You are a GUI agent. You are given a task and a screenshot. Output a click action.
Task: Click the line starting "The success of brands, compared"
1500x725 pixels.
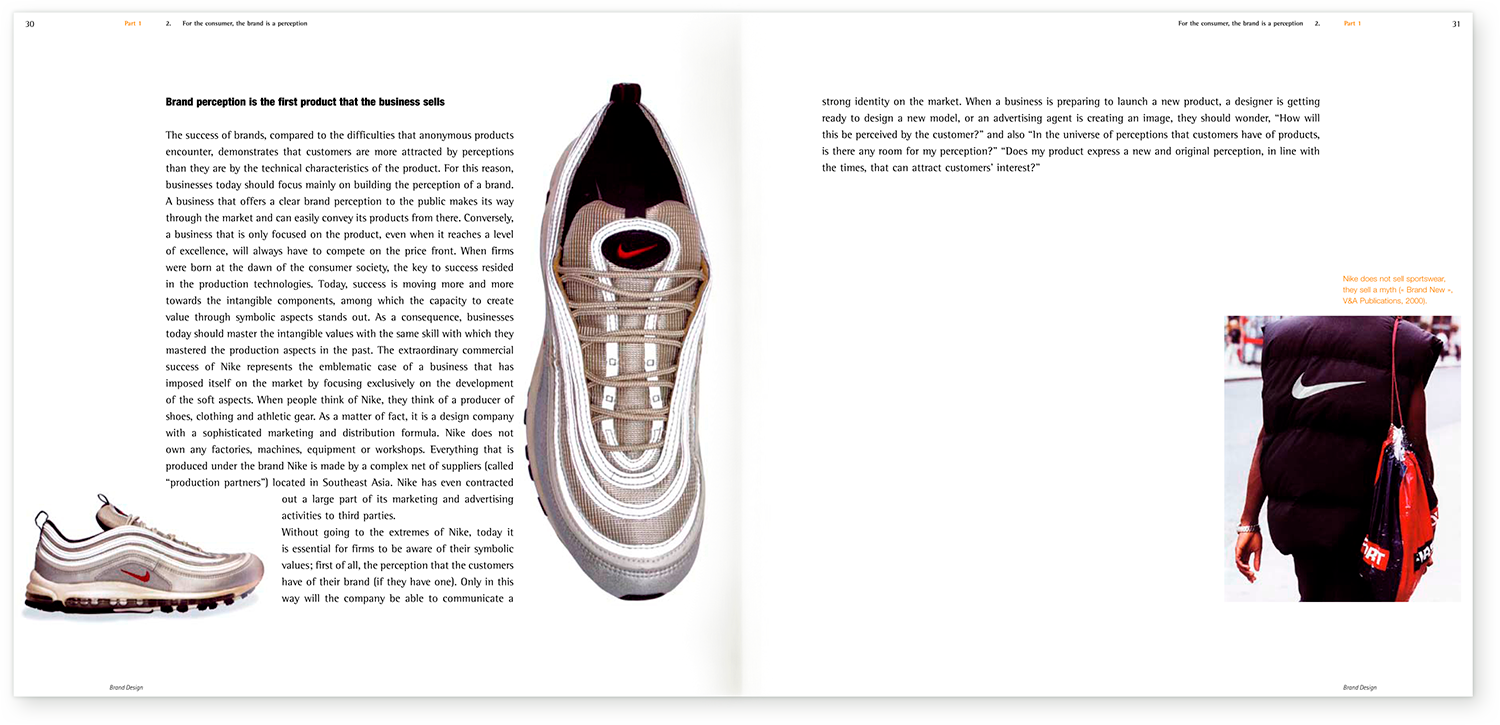pyautogui.click(x=339, y=135)
